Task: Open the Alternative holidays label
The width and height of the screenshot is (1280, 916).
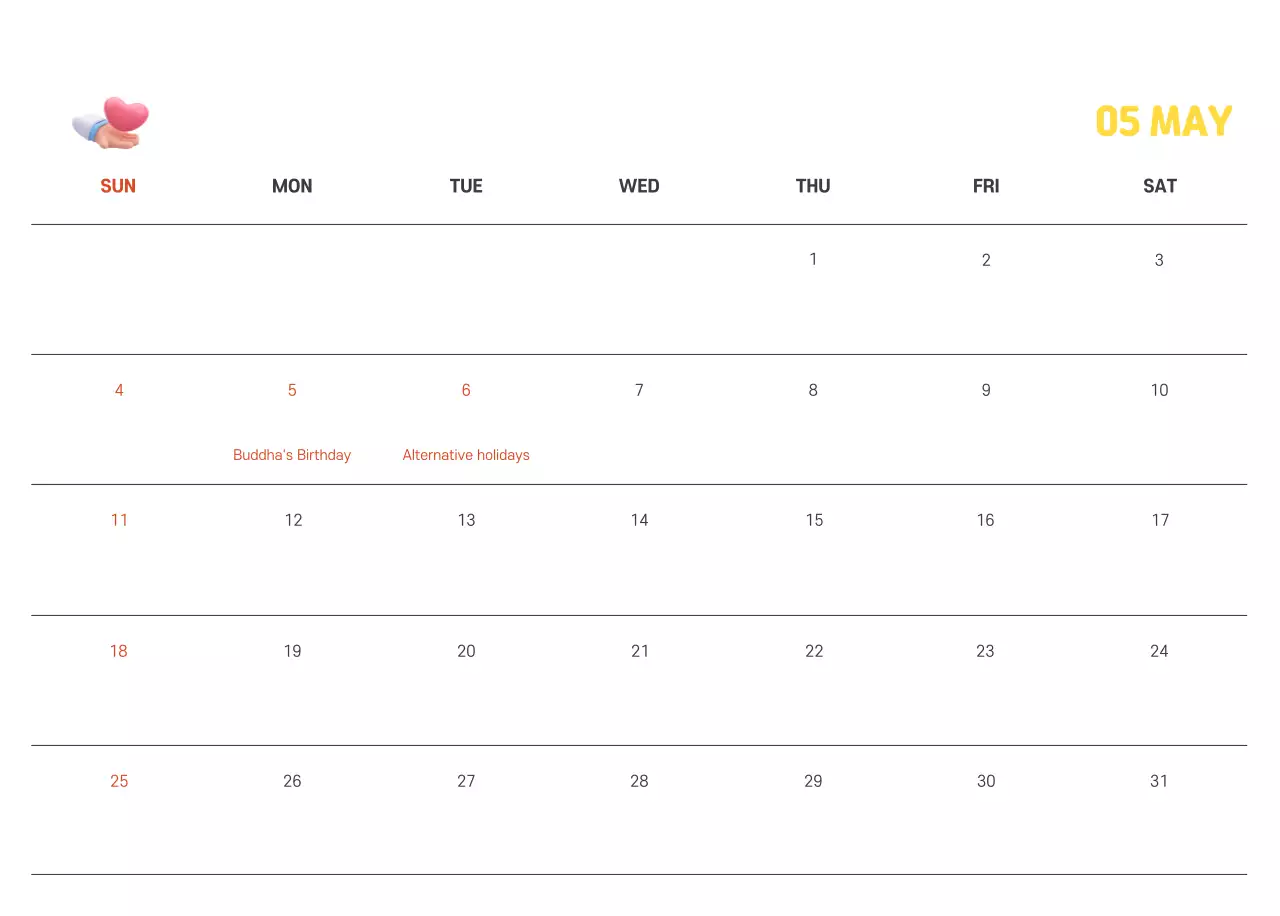Action: point(466,455)
